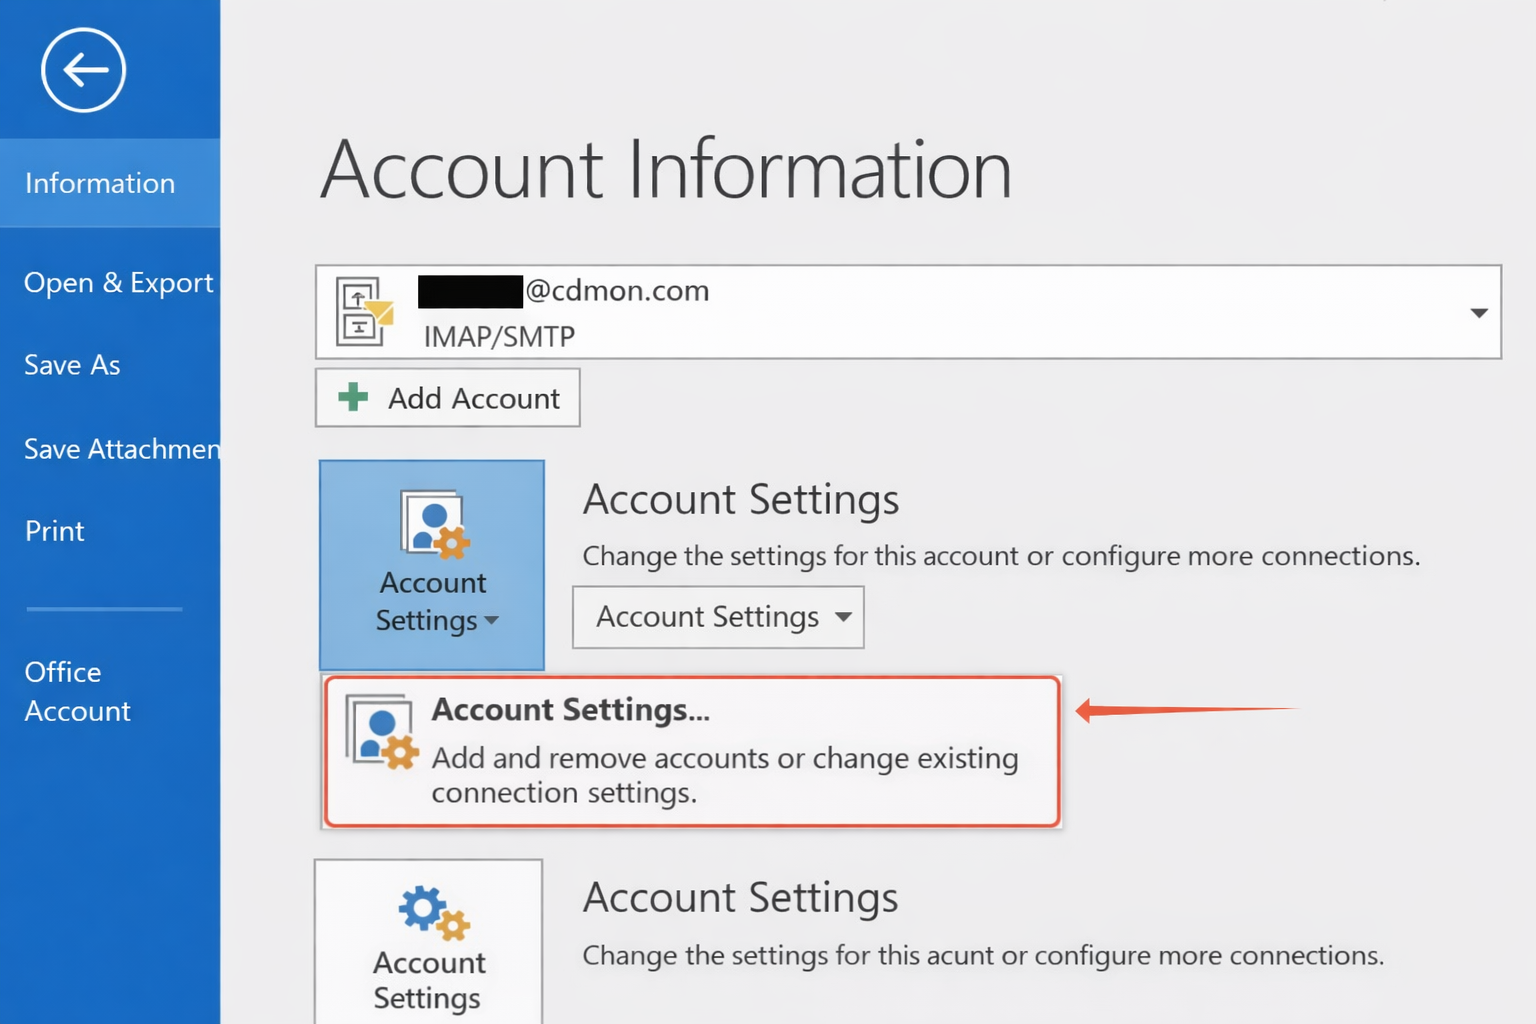The width and height of the screenshot is (1536, 1024).
Task: Open the Open & Export section
Action: [118, 283]
